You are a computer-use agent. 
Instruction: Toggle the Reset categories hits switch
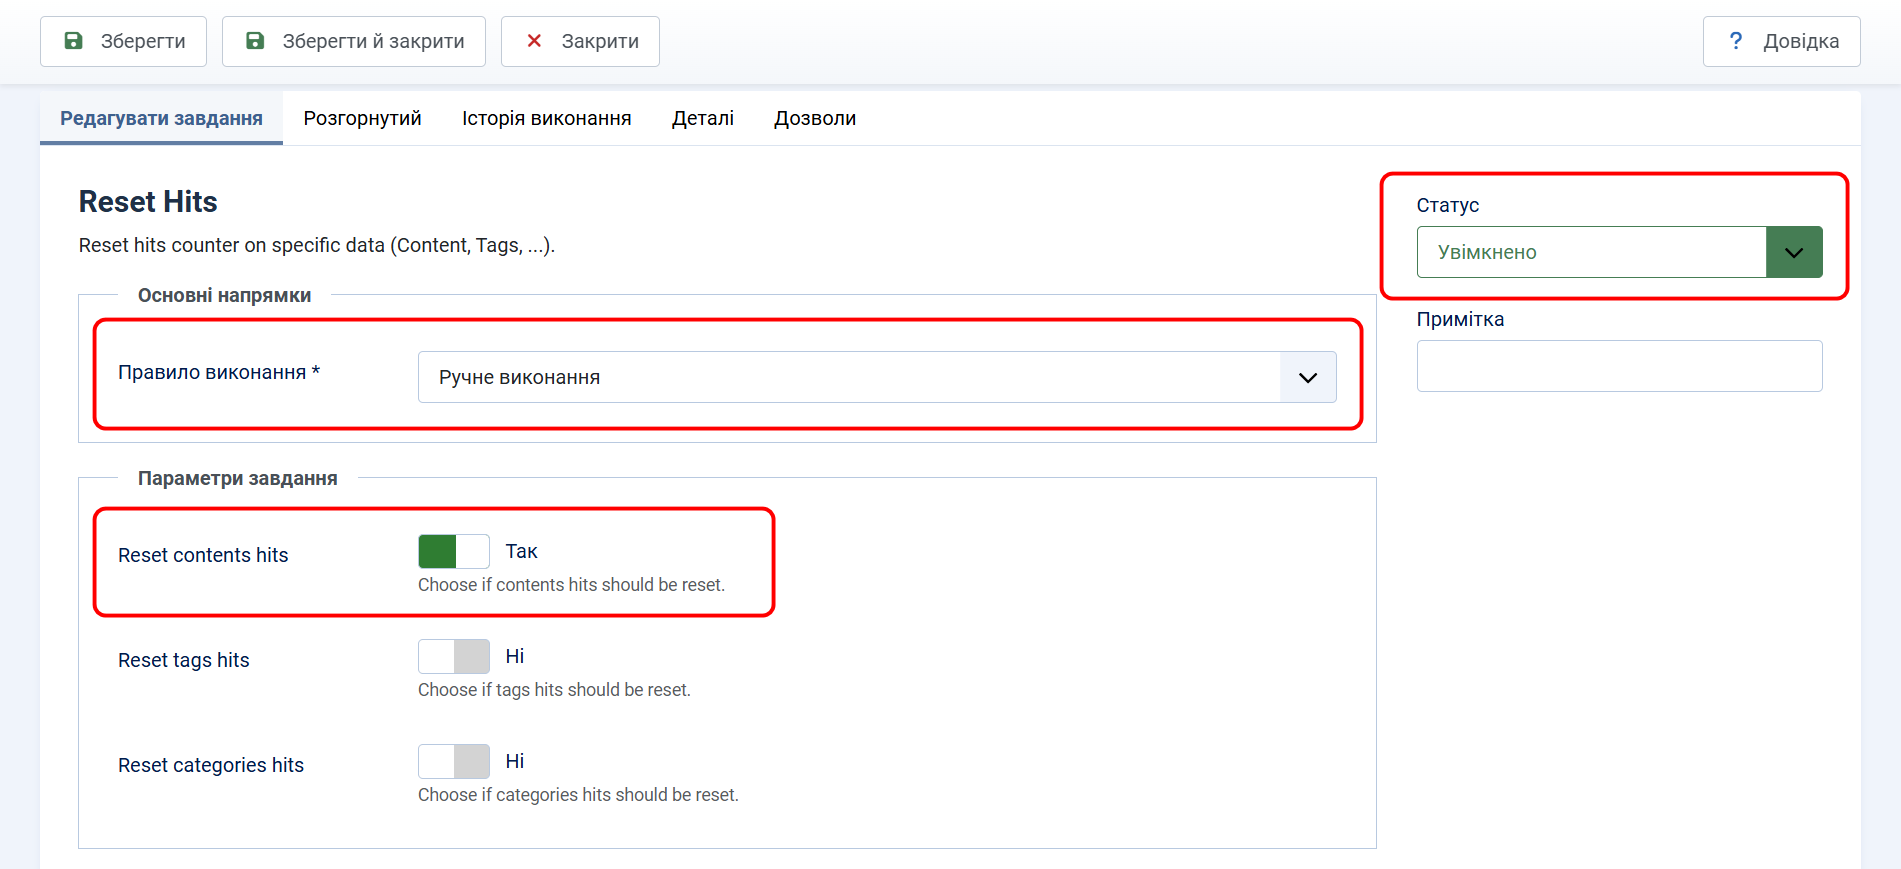click(454, 761)
